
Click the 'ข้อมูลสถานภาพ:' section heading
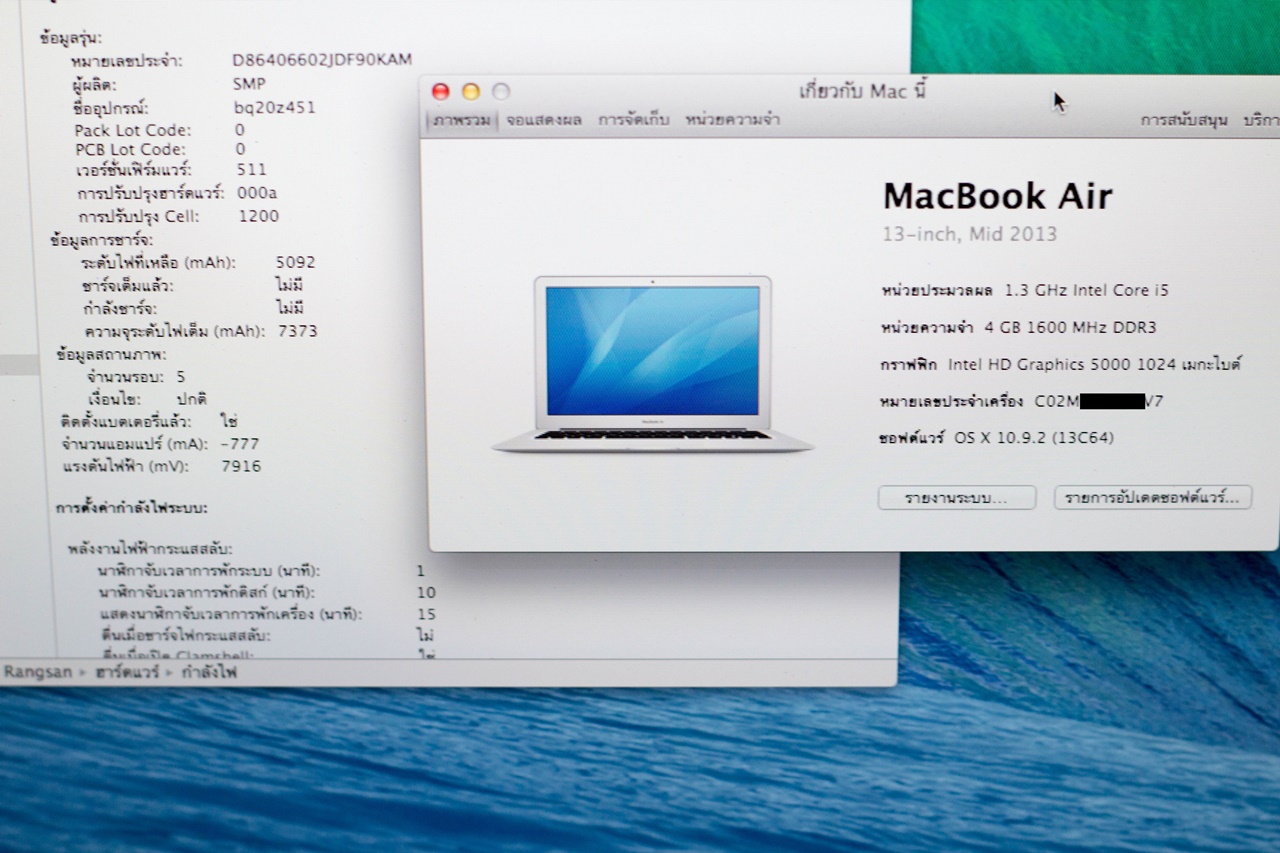click(111, 355)
